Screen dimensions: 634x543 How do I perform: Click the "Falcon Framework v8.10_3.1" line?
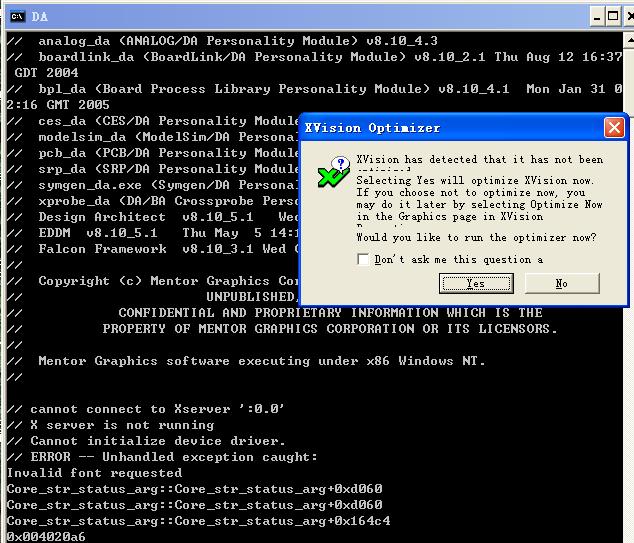coord(152,249)
